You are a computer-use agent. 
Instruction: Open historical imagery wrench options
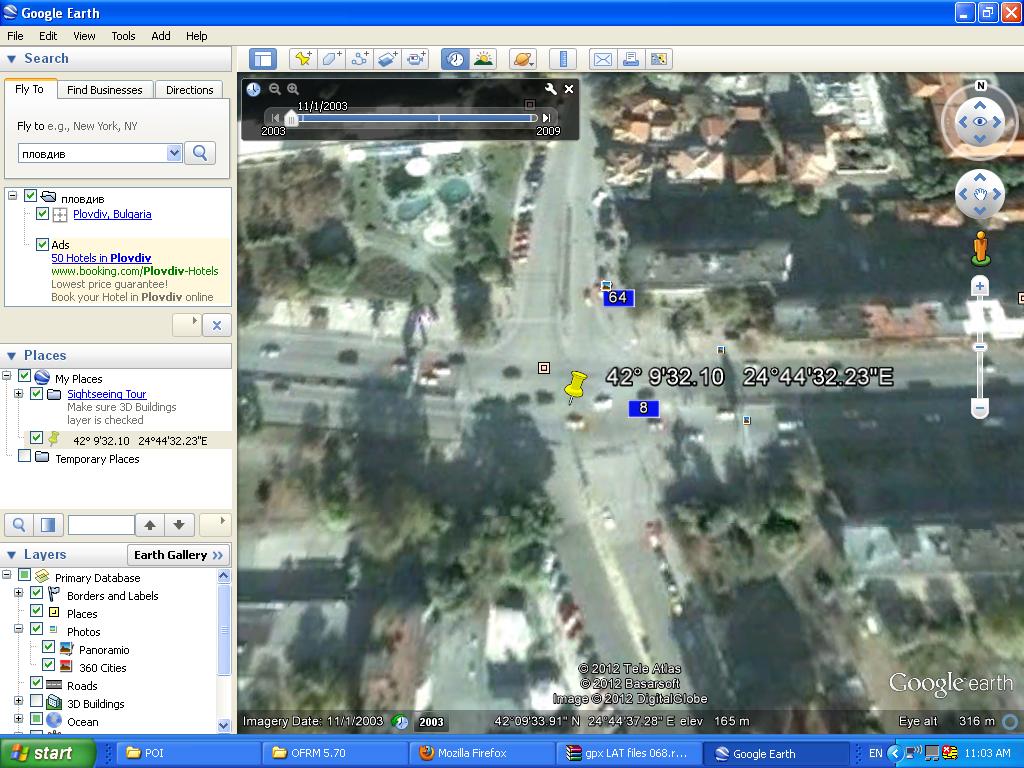pos(550,89)
